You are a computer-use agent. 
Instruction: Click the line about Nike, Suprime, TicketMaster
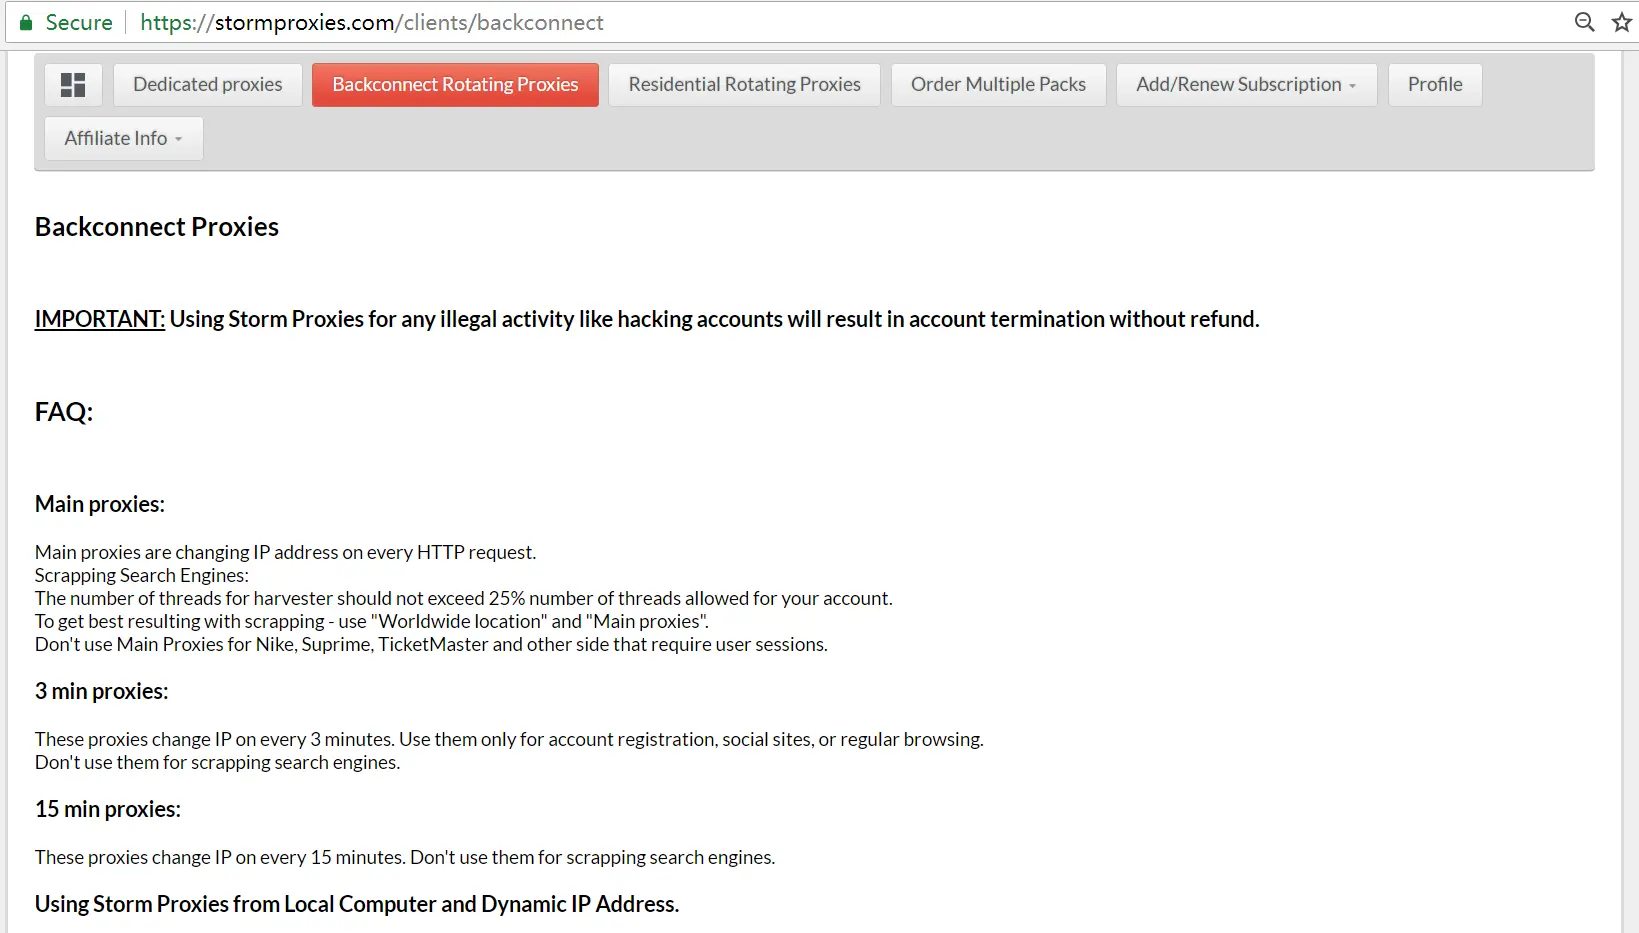431,644
